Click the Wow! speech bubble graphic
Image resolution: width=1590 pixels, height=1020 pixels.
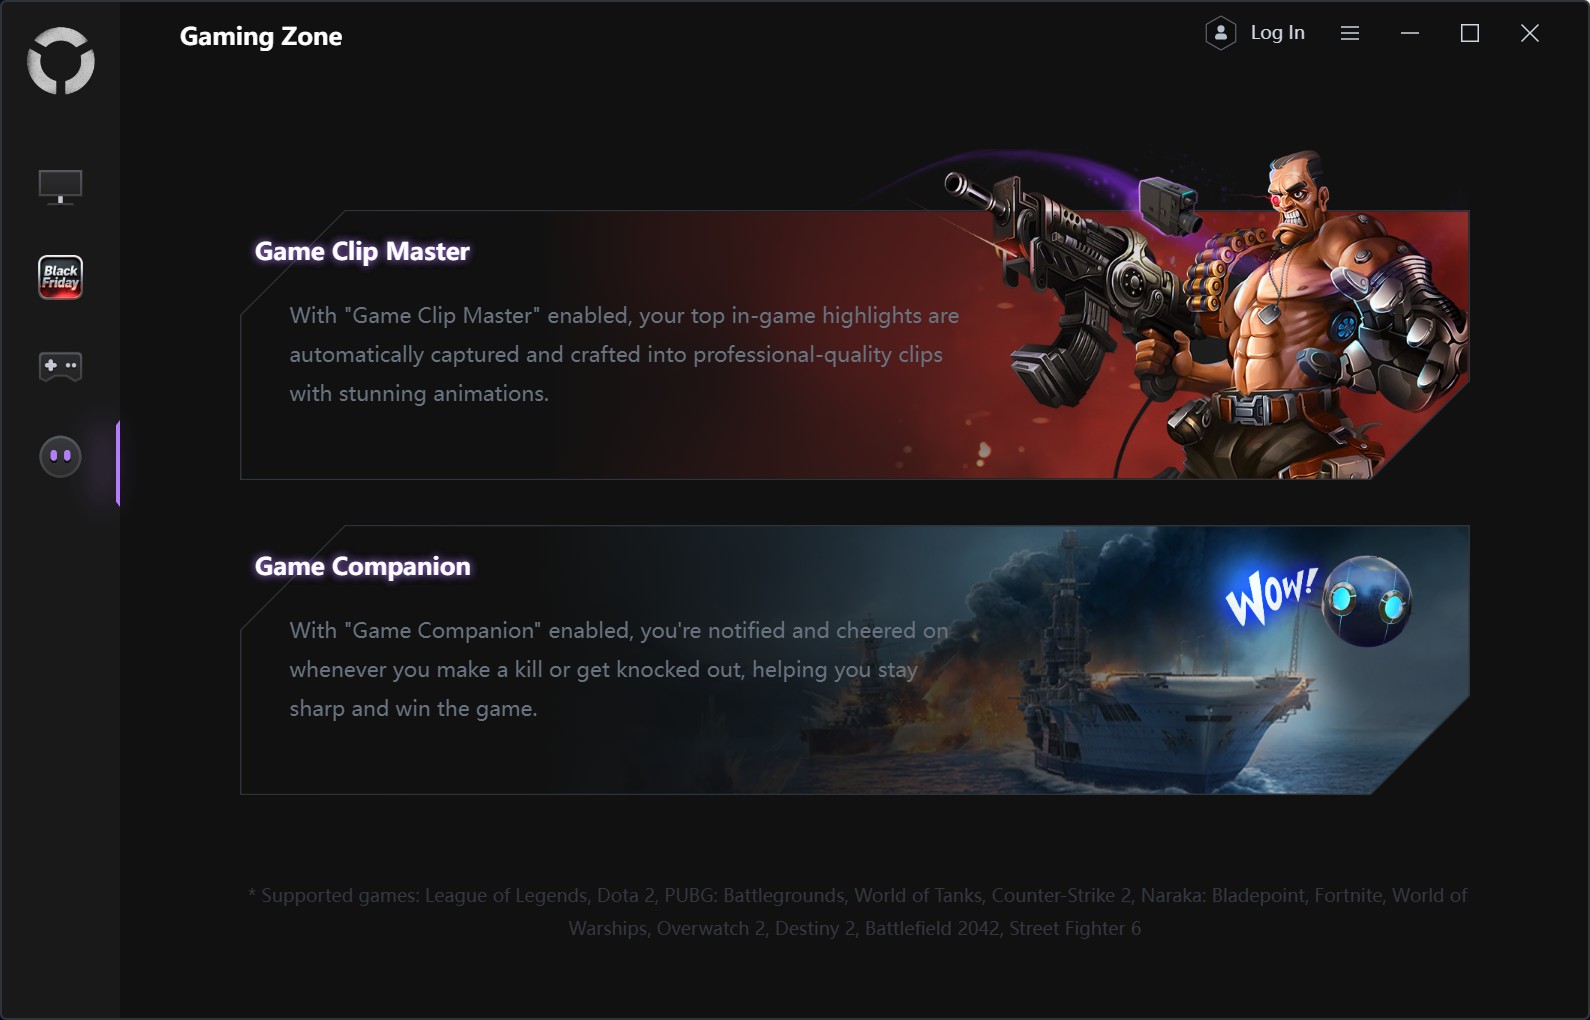tap(1272, 595)
